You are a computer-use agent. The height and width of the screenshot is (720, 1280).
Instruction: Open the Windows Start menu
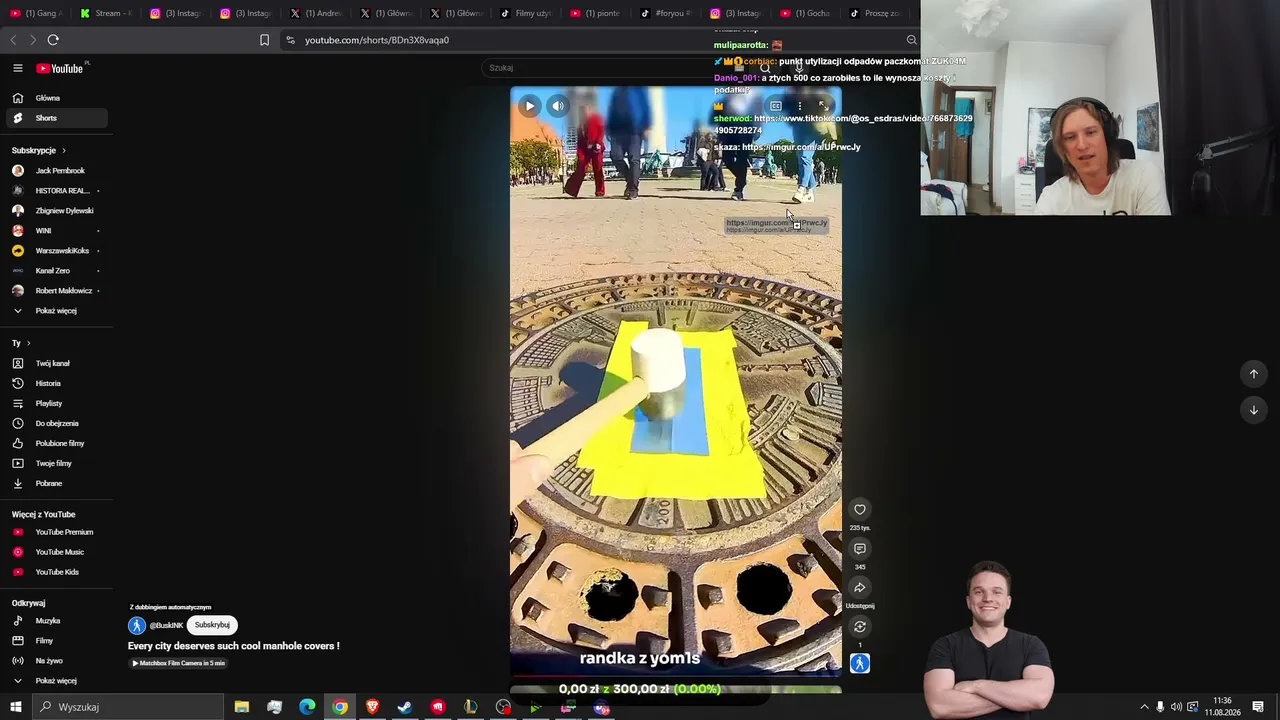15,707
